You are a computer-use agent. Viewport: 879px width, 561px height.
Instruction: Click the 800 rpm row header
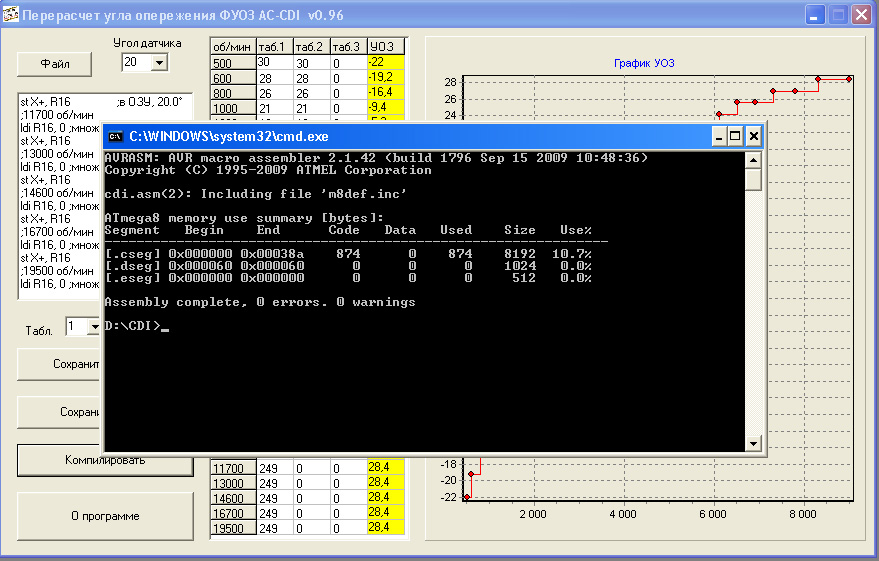pos(233,93)
